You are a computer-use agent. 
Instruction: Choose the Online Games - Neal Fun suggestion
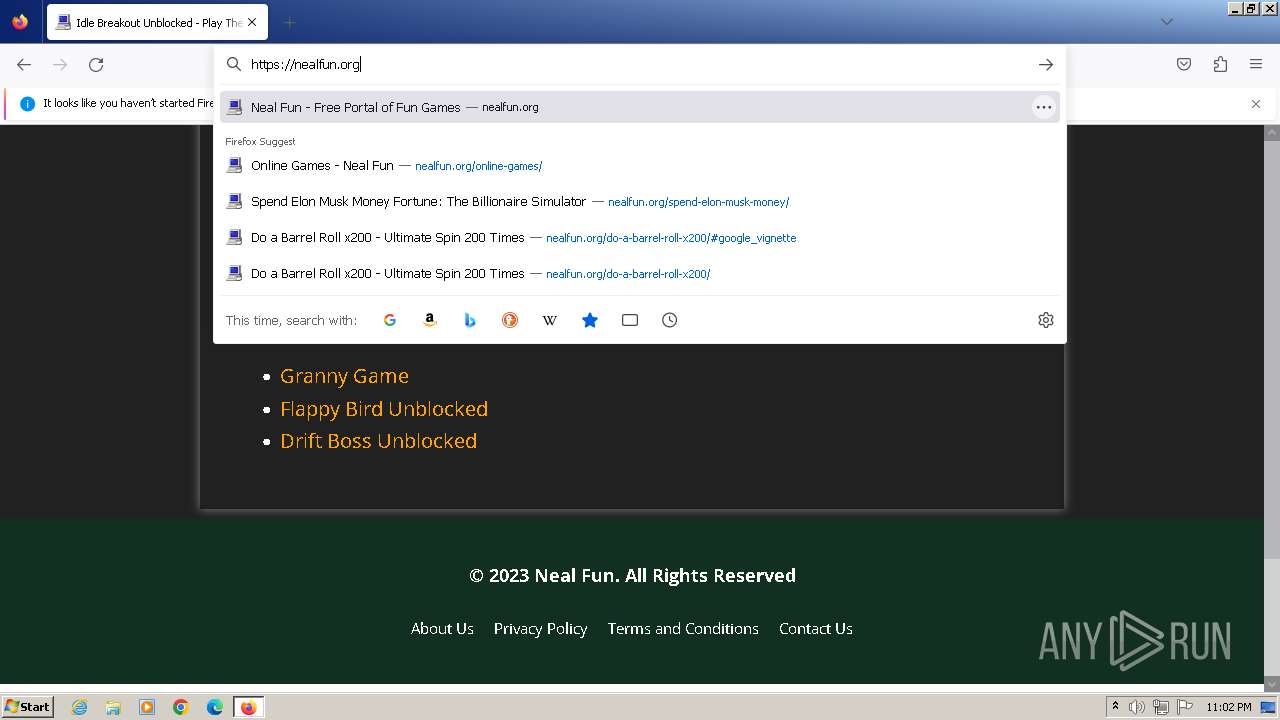(x=640, y=166)
